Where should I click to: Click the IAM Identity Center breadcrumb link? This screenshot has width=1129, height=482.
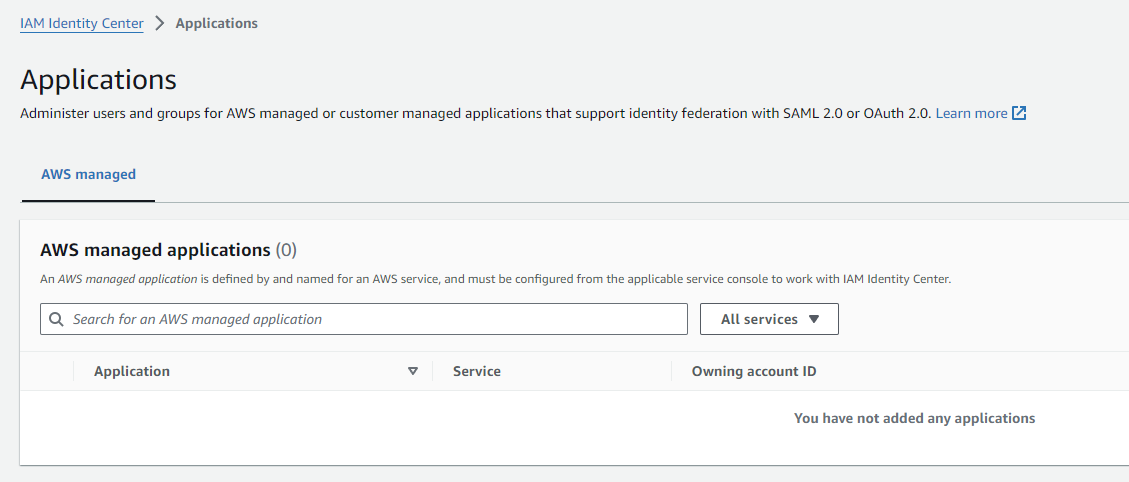click(x=82, y=23)
